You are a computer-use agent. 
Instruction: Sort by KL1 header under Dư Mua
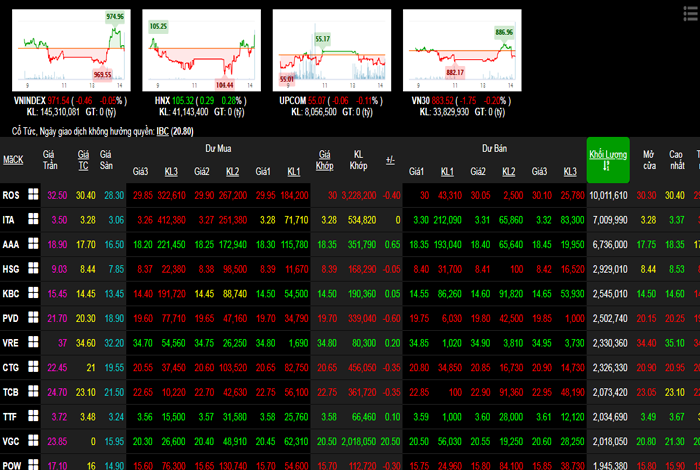click(294, 171)
